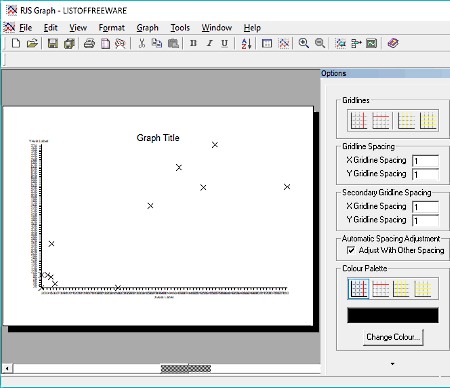Sort data A to Z
The height and width of the screenshot is (388, 450).
246,43
